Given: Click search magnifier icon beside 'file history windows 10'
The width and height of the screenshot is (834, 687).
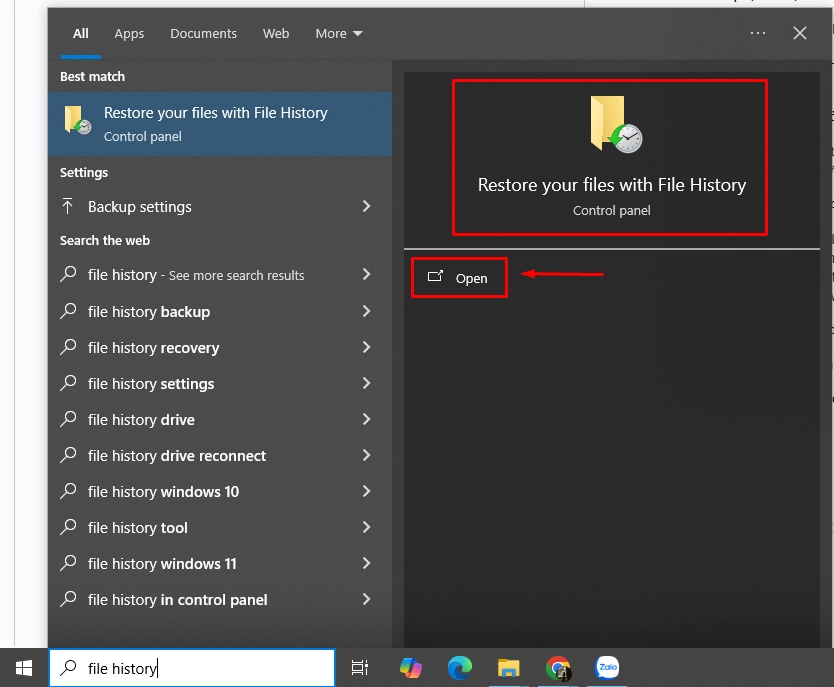Looking at the screenshot, I should [68, 491].
